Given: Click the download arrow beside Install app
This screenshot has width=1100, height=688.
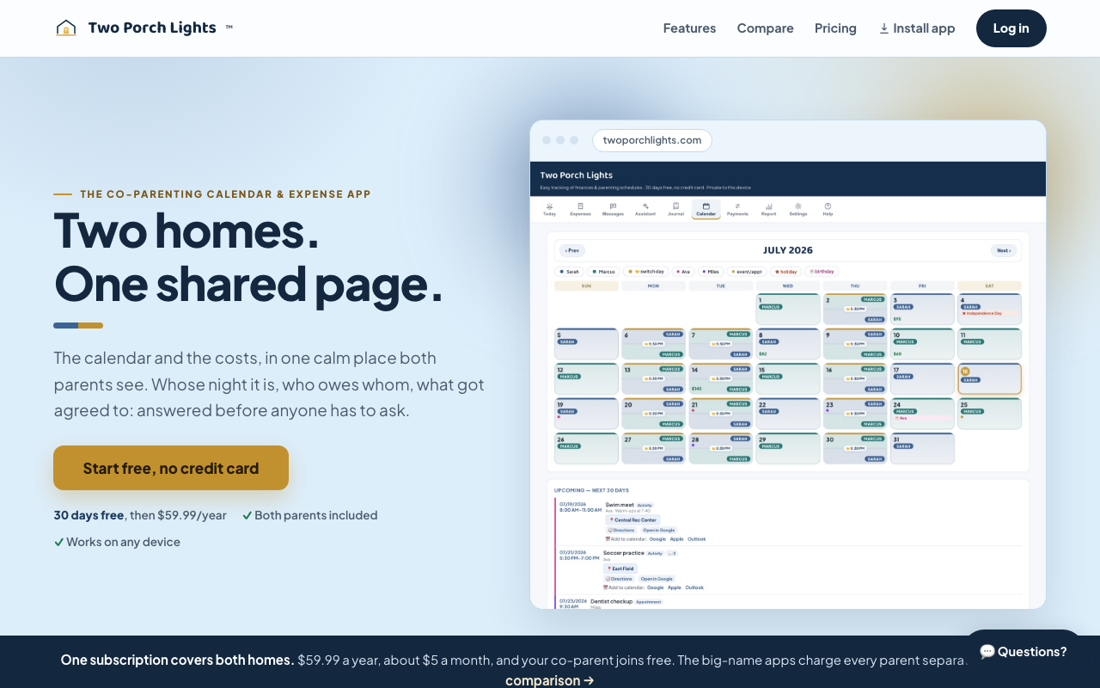Looking at the screenshot, I should tap(884, 28).
